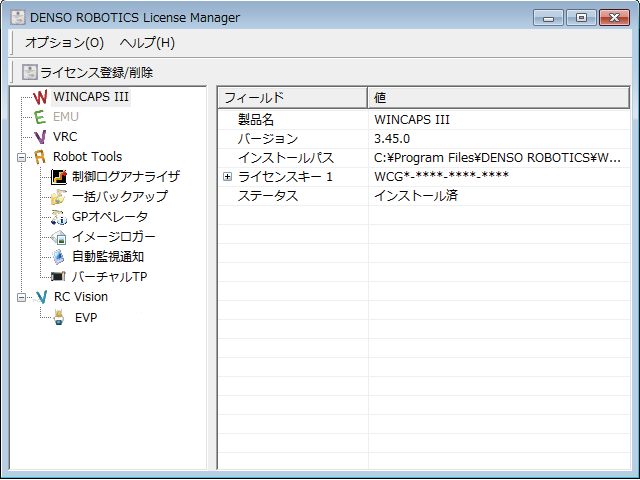Image resolution: width=640 pixels, height=480 pixels.
Task: Click the イメージロガー icon
Action: [59, 237]
